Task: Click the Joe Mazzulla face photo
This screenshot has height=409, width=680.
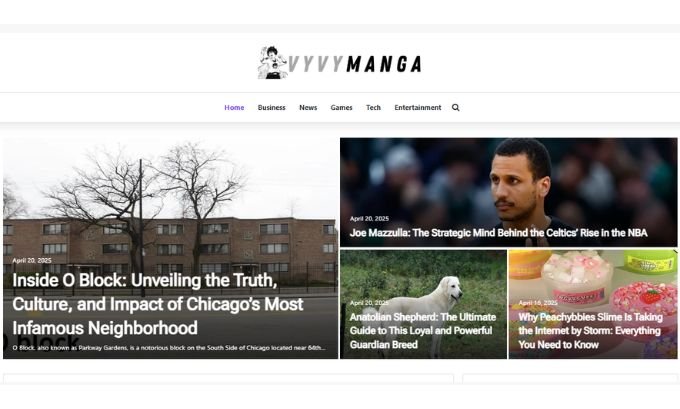Action: [x=519, y=180]
